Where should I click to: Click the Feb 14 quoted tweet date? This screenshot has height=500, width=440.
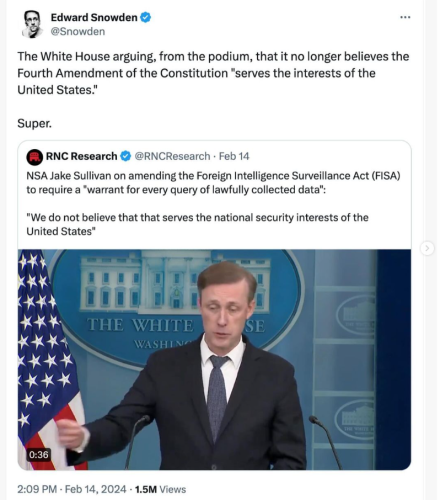coord(234,156)
